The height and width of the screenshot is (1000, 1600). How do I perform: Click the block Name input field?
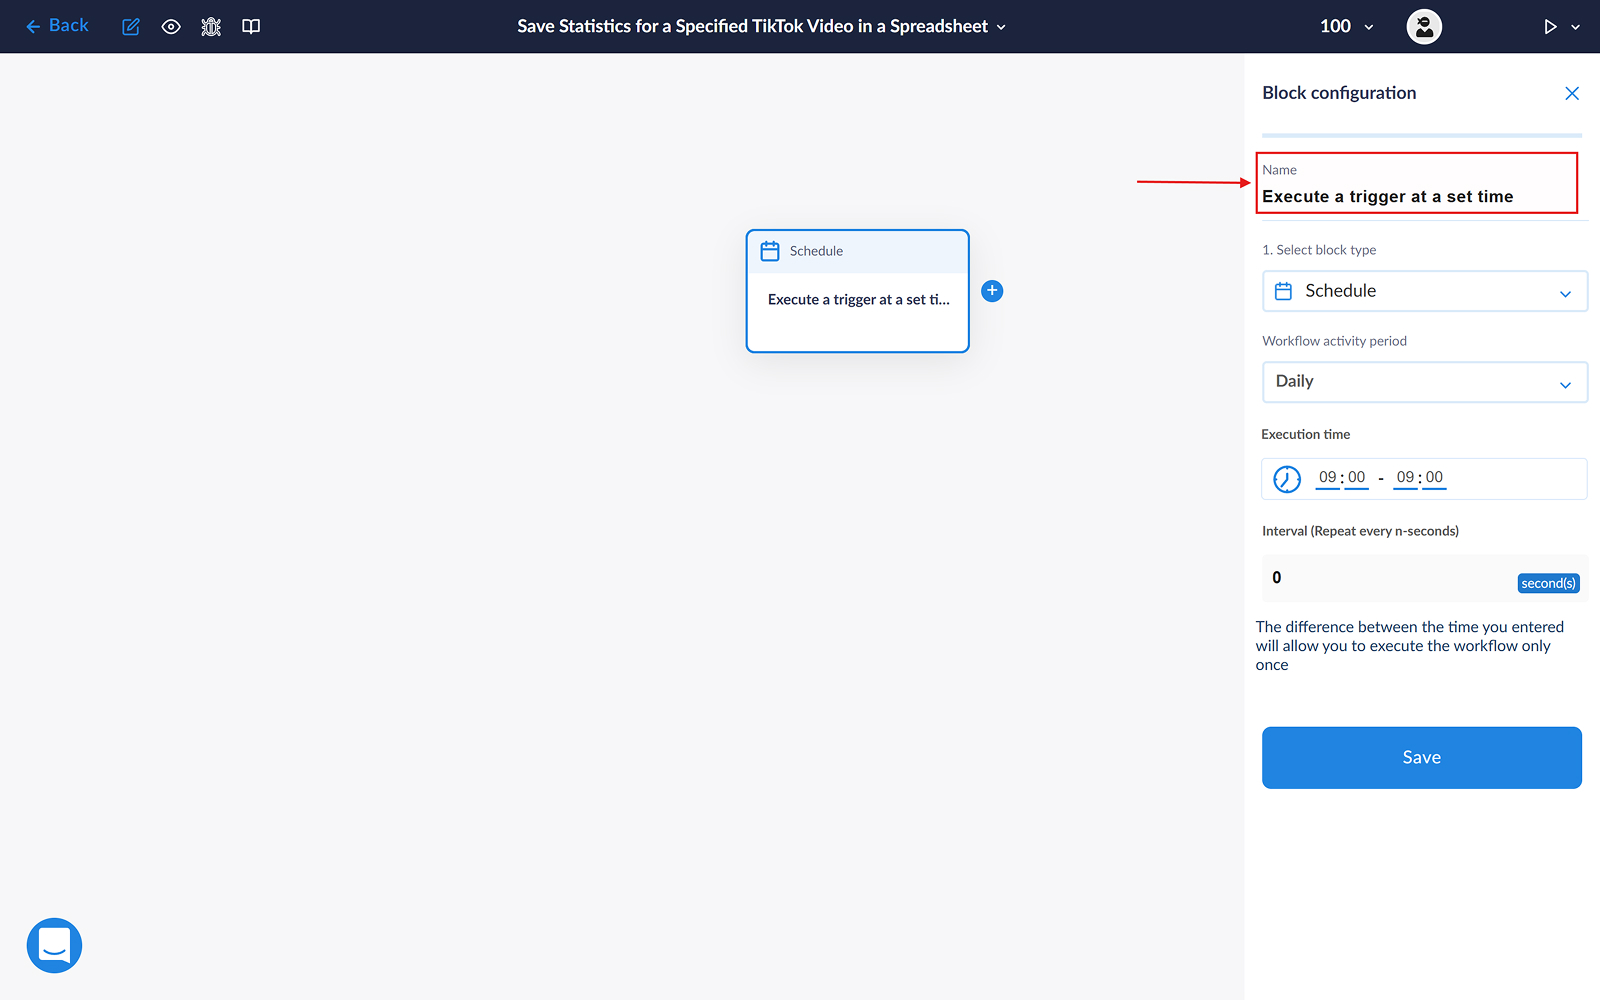click(1416, 197)
